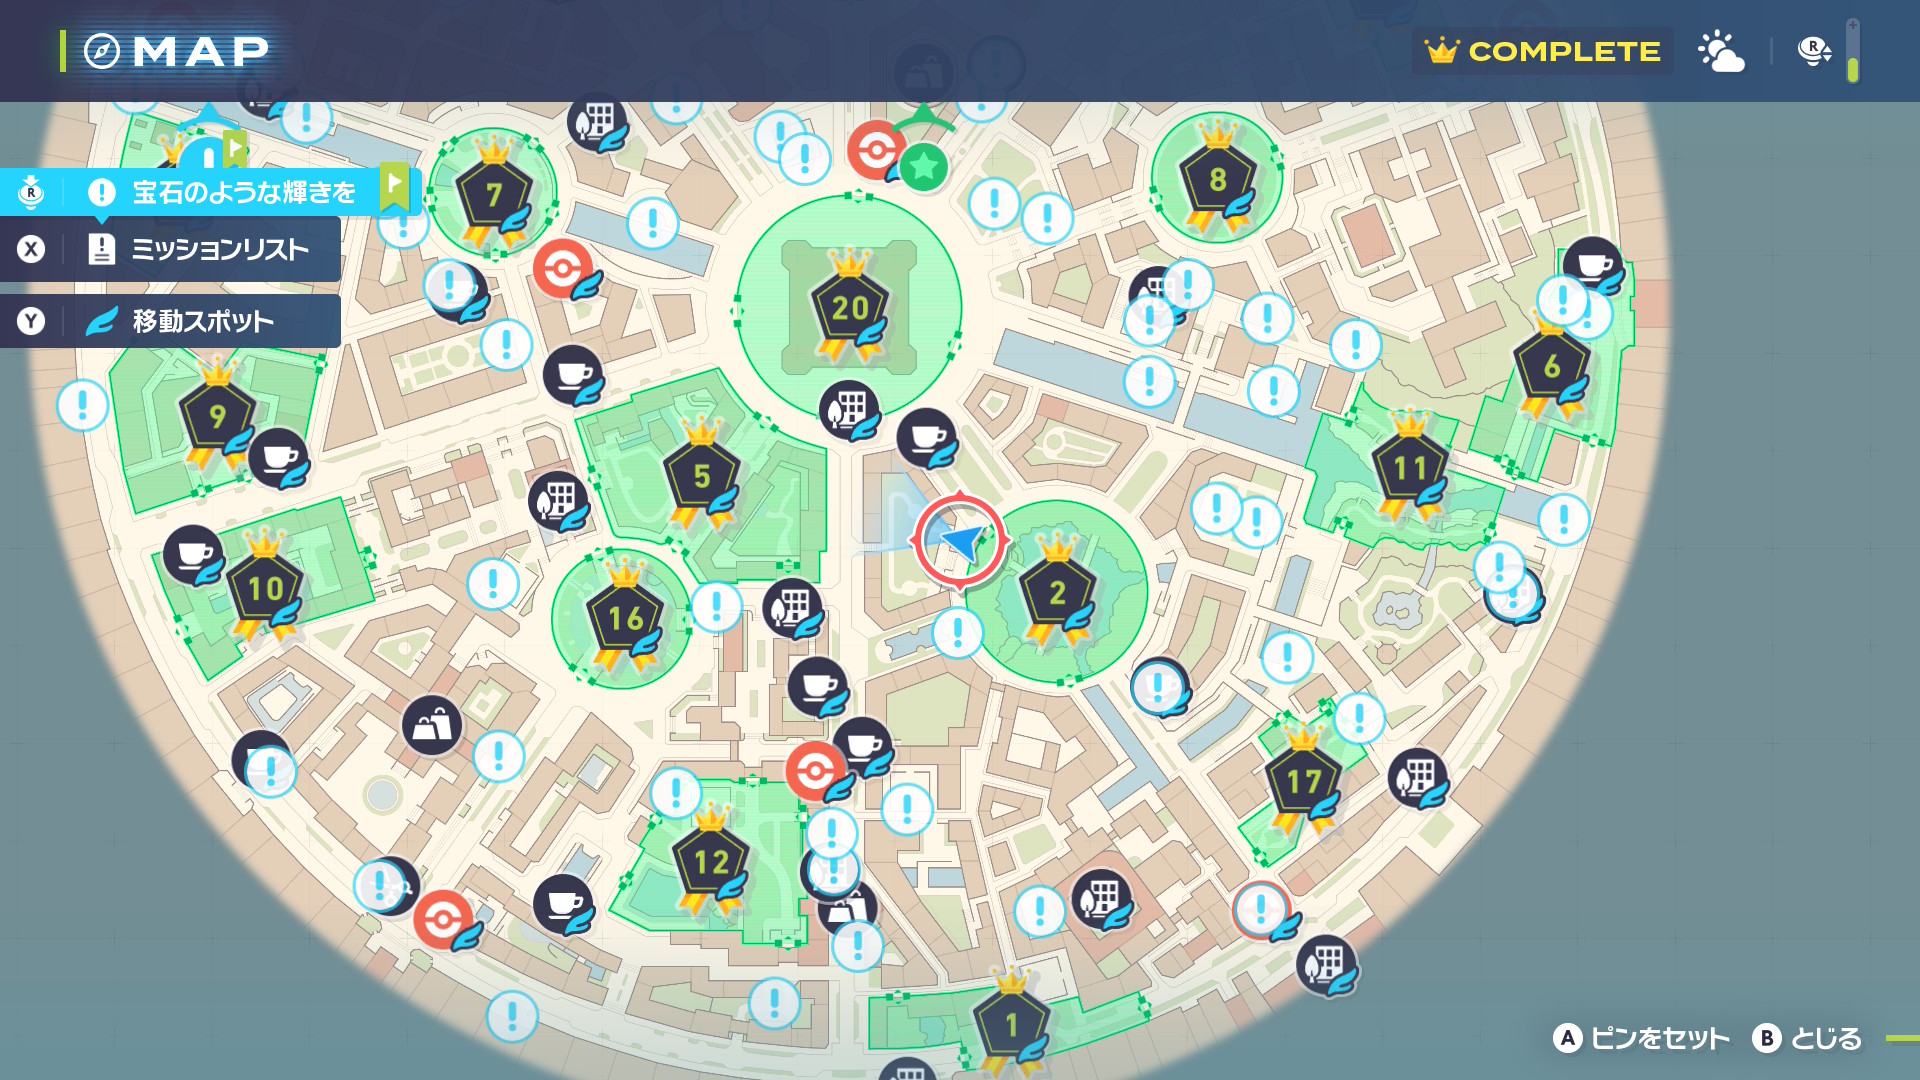Screen dimensions: 1920x1080
Task: Toggle the R-stick zoom view icon
Action: 1813,51
